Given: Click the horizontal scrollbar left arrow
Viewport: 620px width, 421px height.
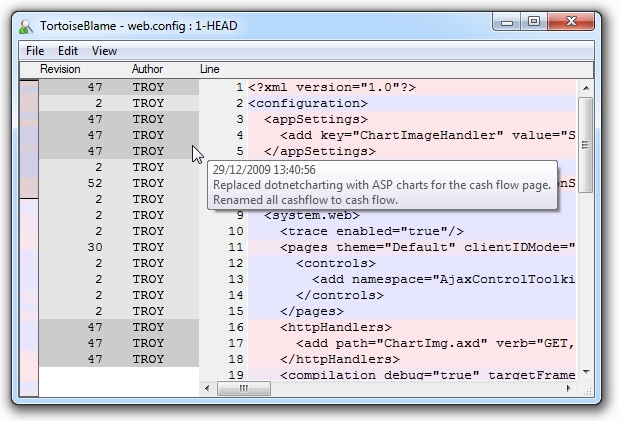Looking at the screenshot, I should (207, 389).
